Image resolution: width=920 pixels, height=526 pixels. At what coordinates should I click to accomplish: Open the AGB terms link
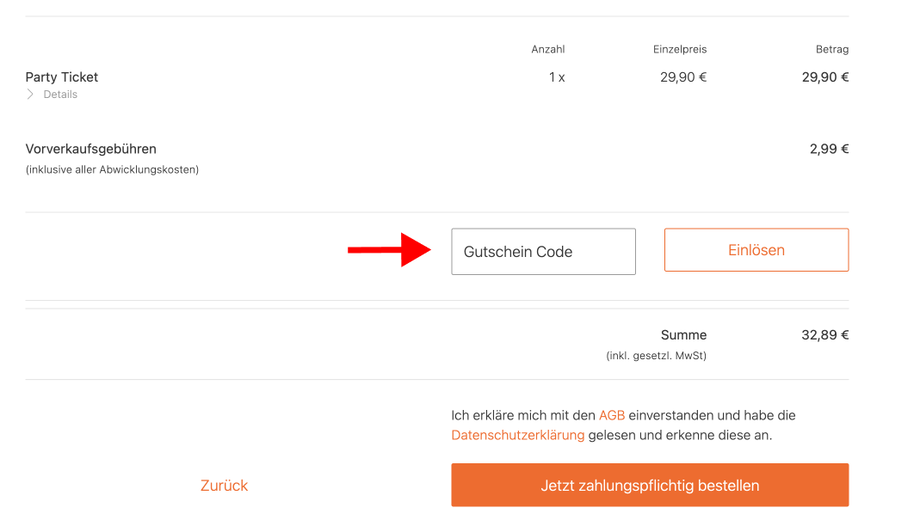pos(611,415)
